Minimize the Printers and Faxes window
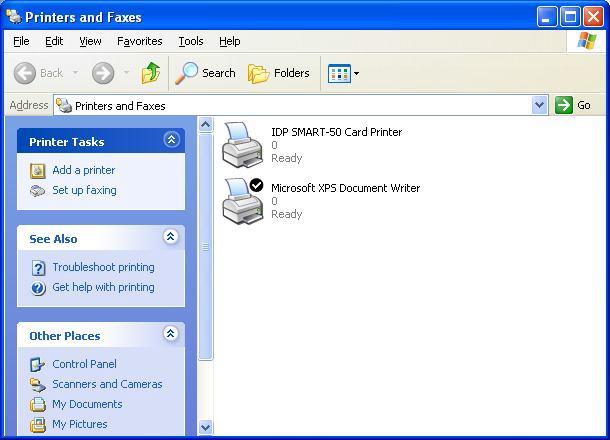This screenshot has height=440, width=610. [x=547, y=17]
